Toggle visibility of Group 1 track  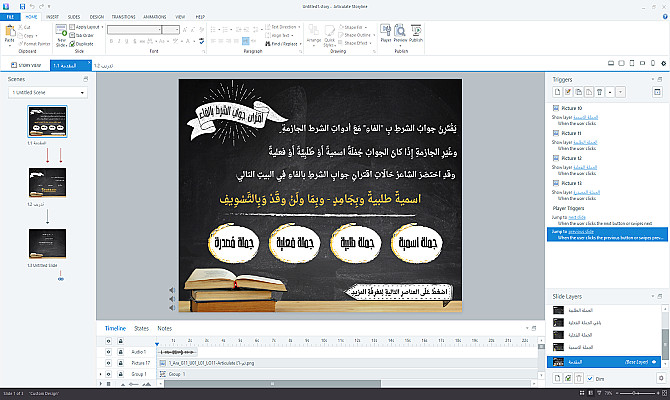coord(109,374)
